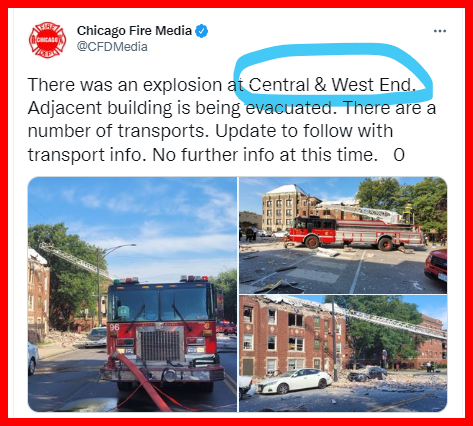473x426 pixels.
Task: Visit the Chicago Fire Media profile name
Action: 134,31
